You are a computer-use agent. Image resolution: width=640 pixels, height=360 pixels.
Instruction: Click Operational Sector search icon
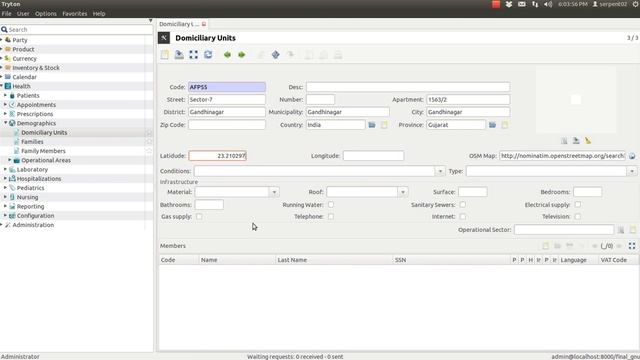(621, 230)
